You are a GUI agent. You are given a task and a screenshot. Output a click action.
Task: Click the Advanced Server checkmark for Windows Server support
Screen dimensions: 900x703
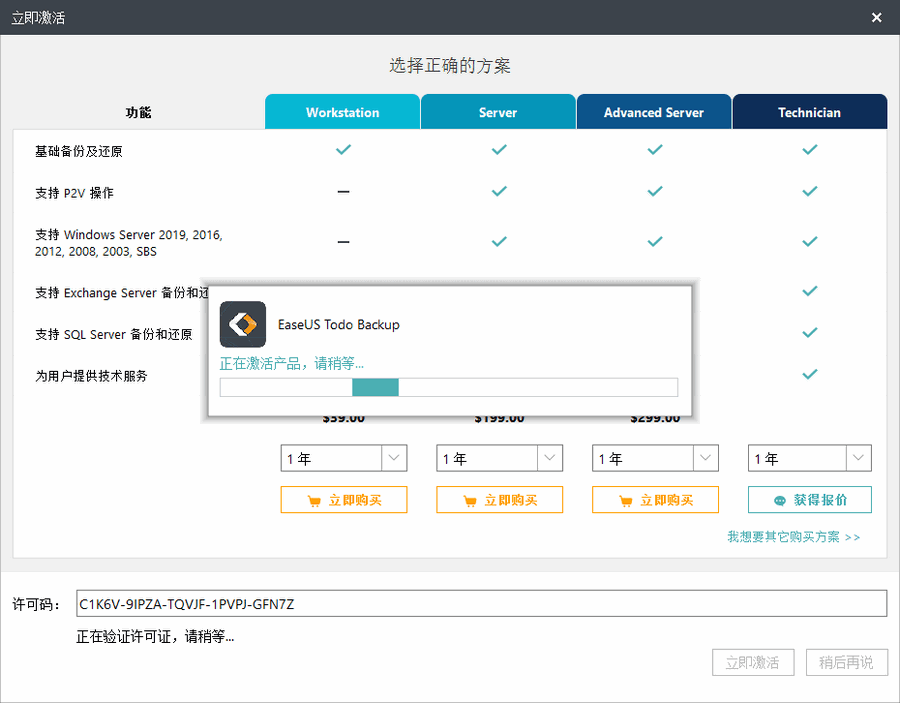(x=655, y=241)
